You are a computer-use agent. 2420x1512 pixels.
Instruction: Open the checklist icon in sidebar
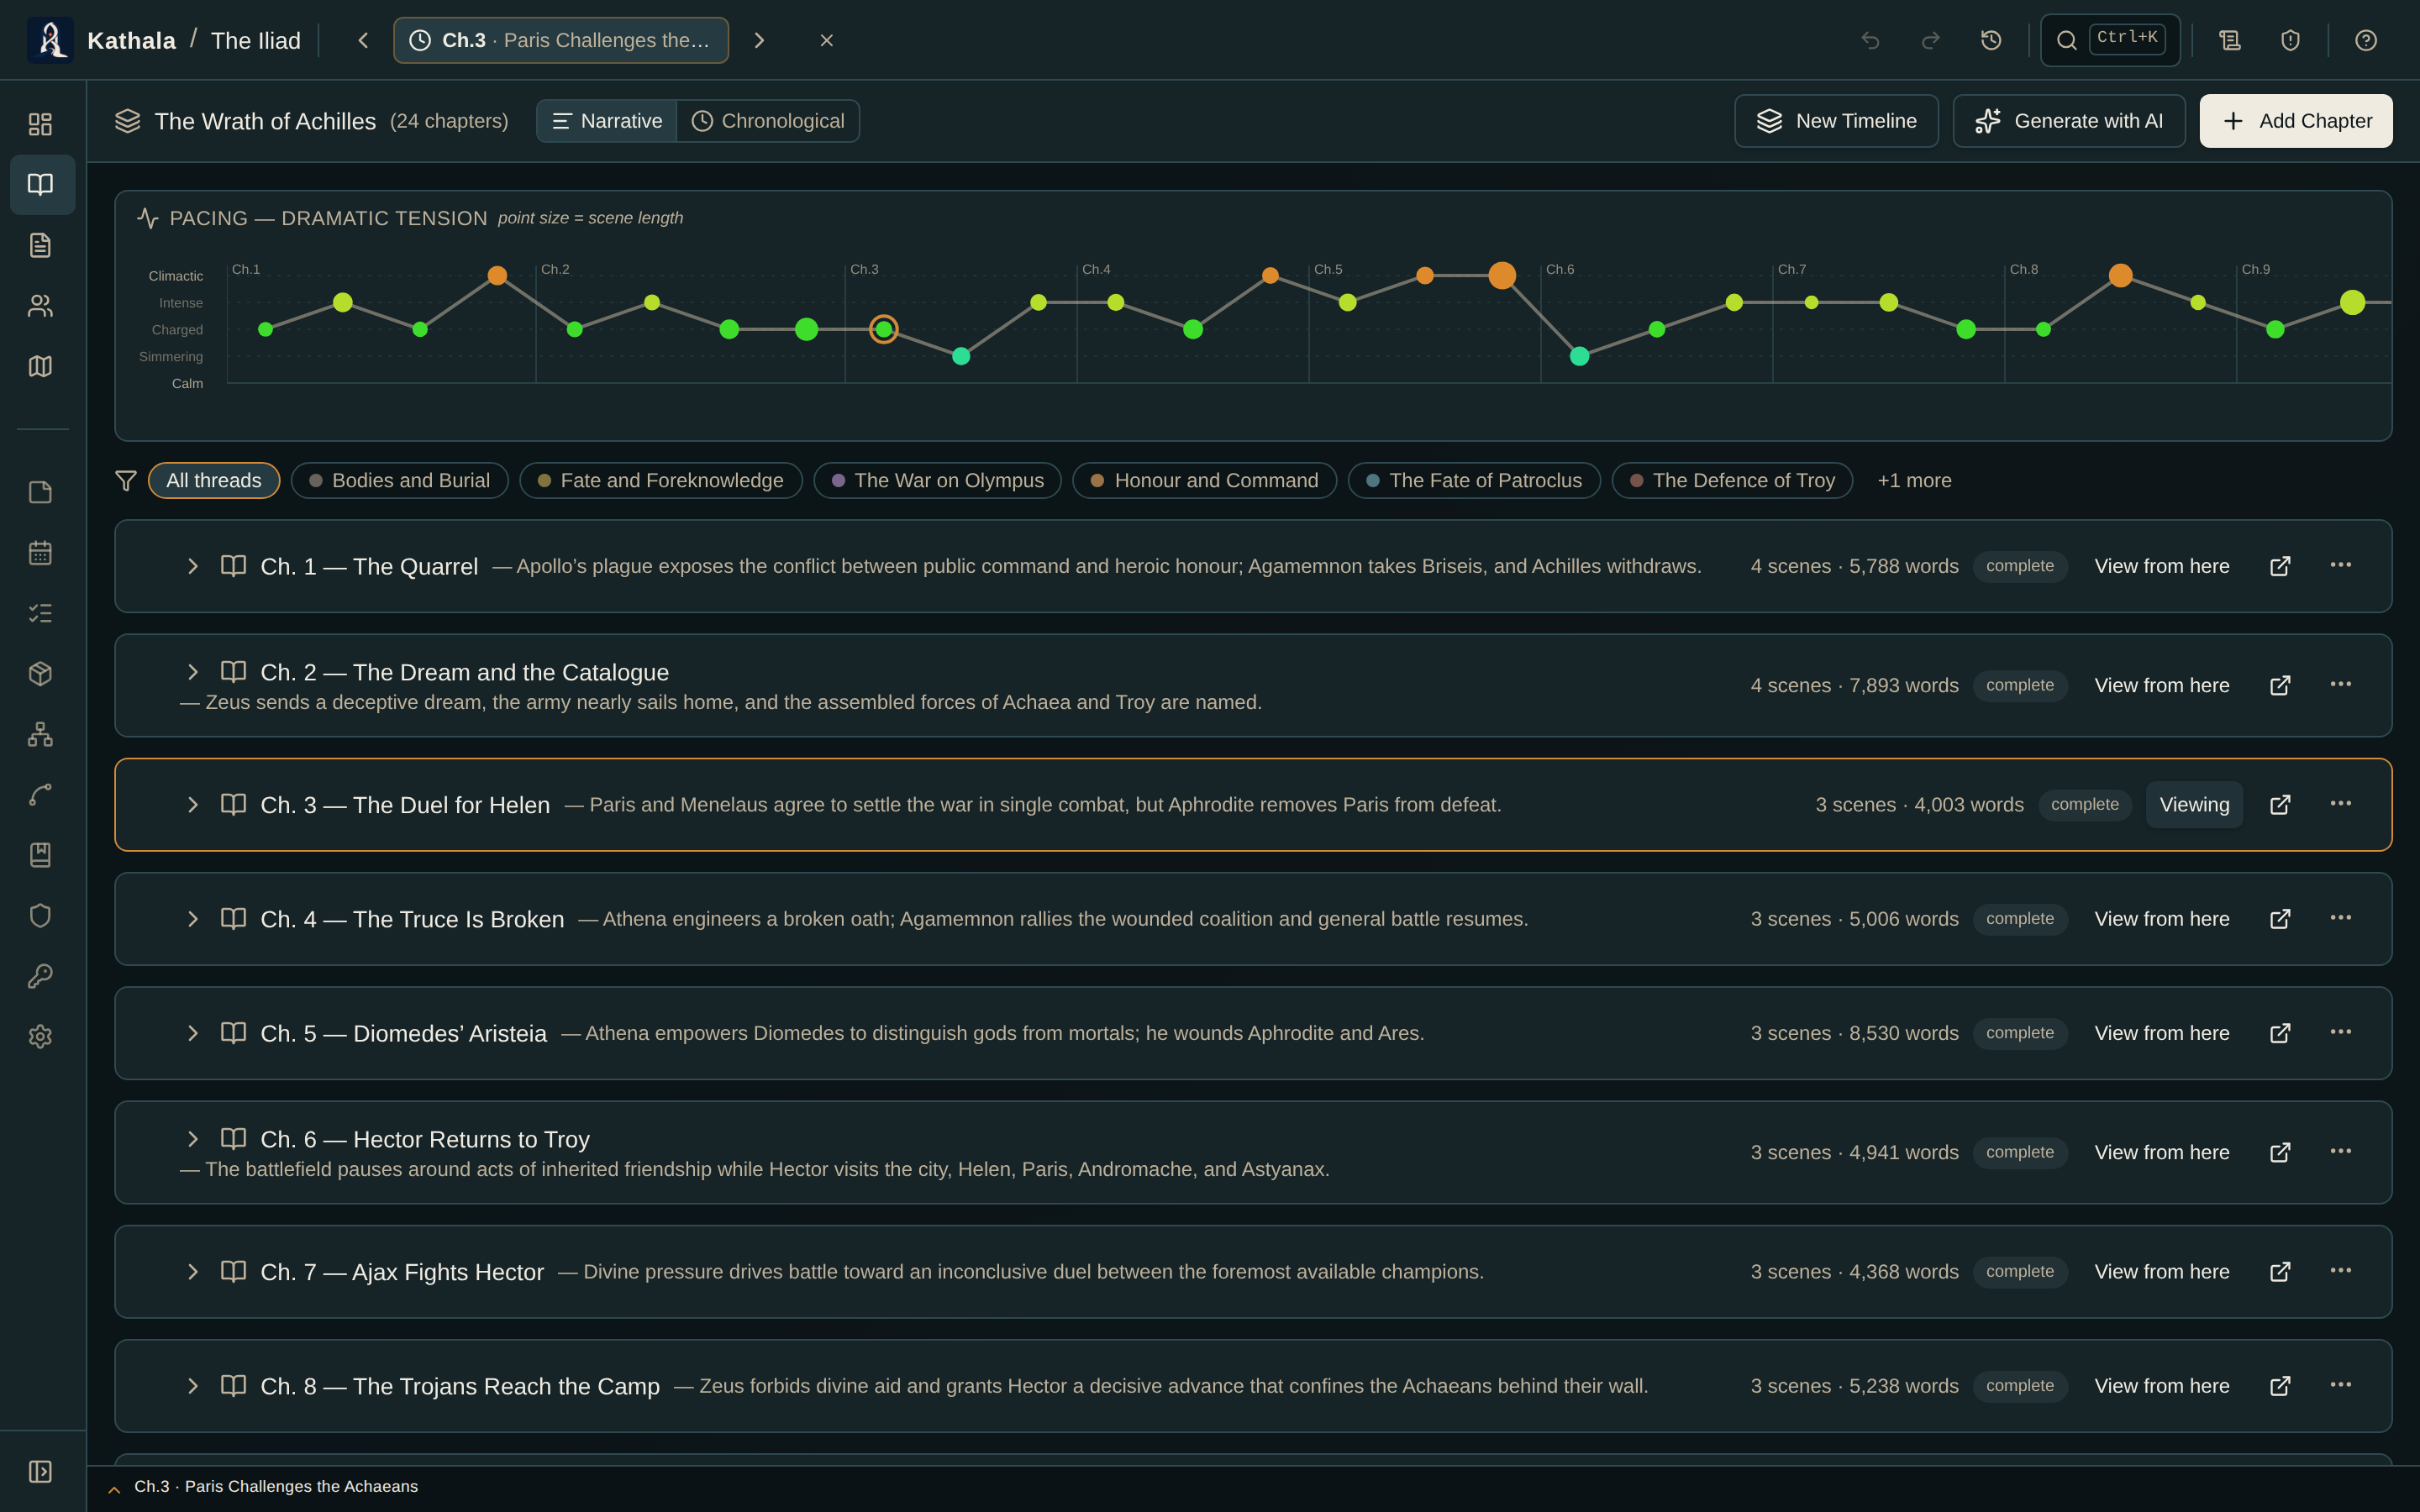tap(40, 613)
